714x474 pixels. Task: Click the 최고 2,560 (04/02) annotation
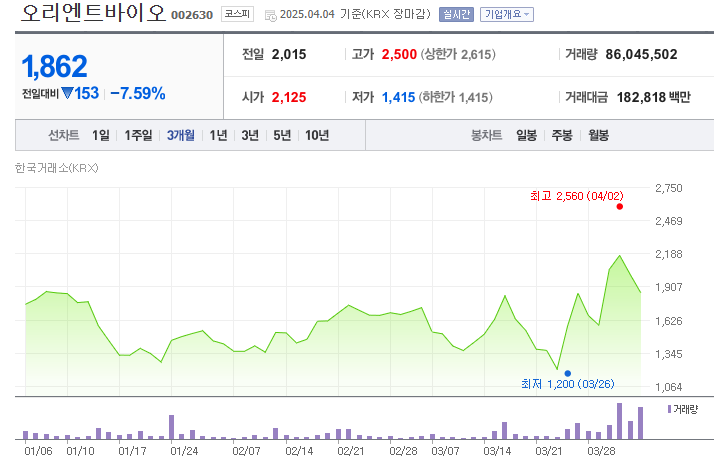pyautogui.click(x=576, y=196)
